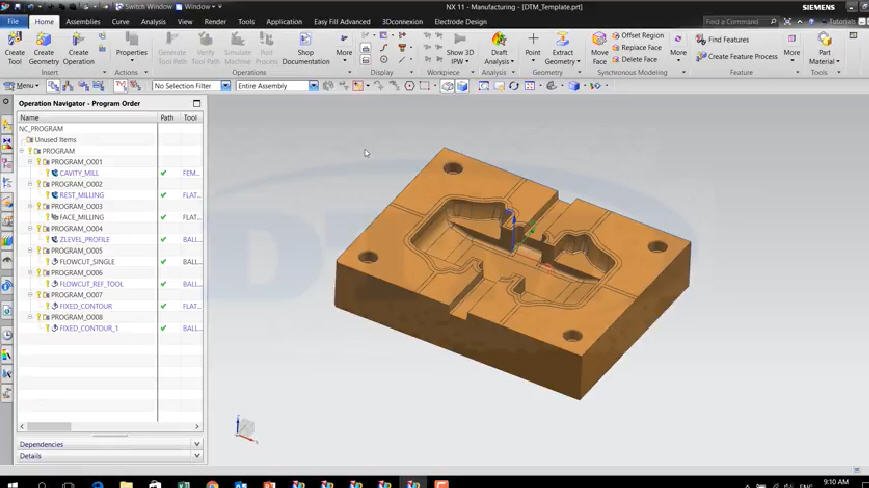
Task: Switch to the Assemblies tab
Action: pos(83,22)
